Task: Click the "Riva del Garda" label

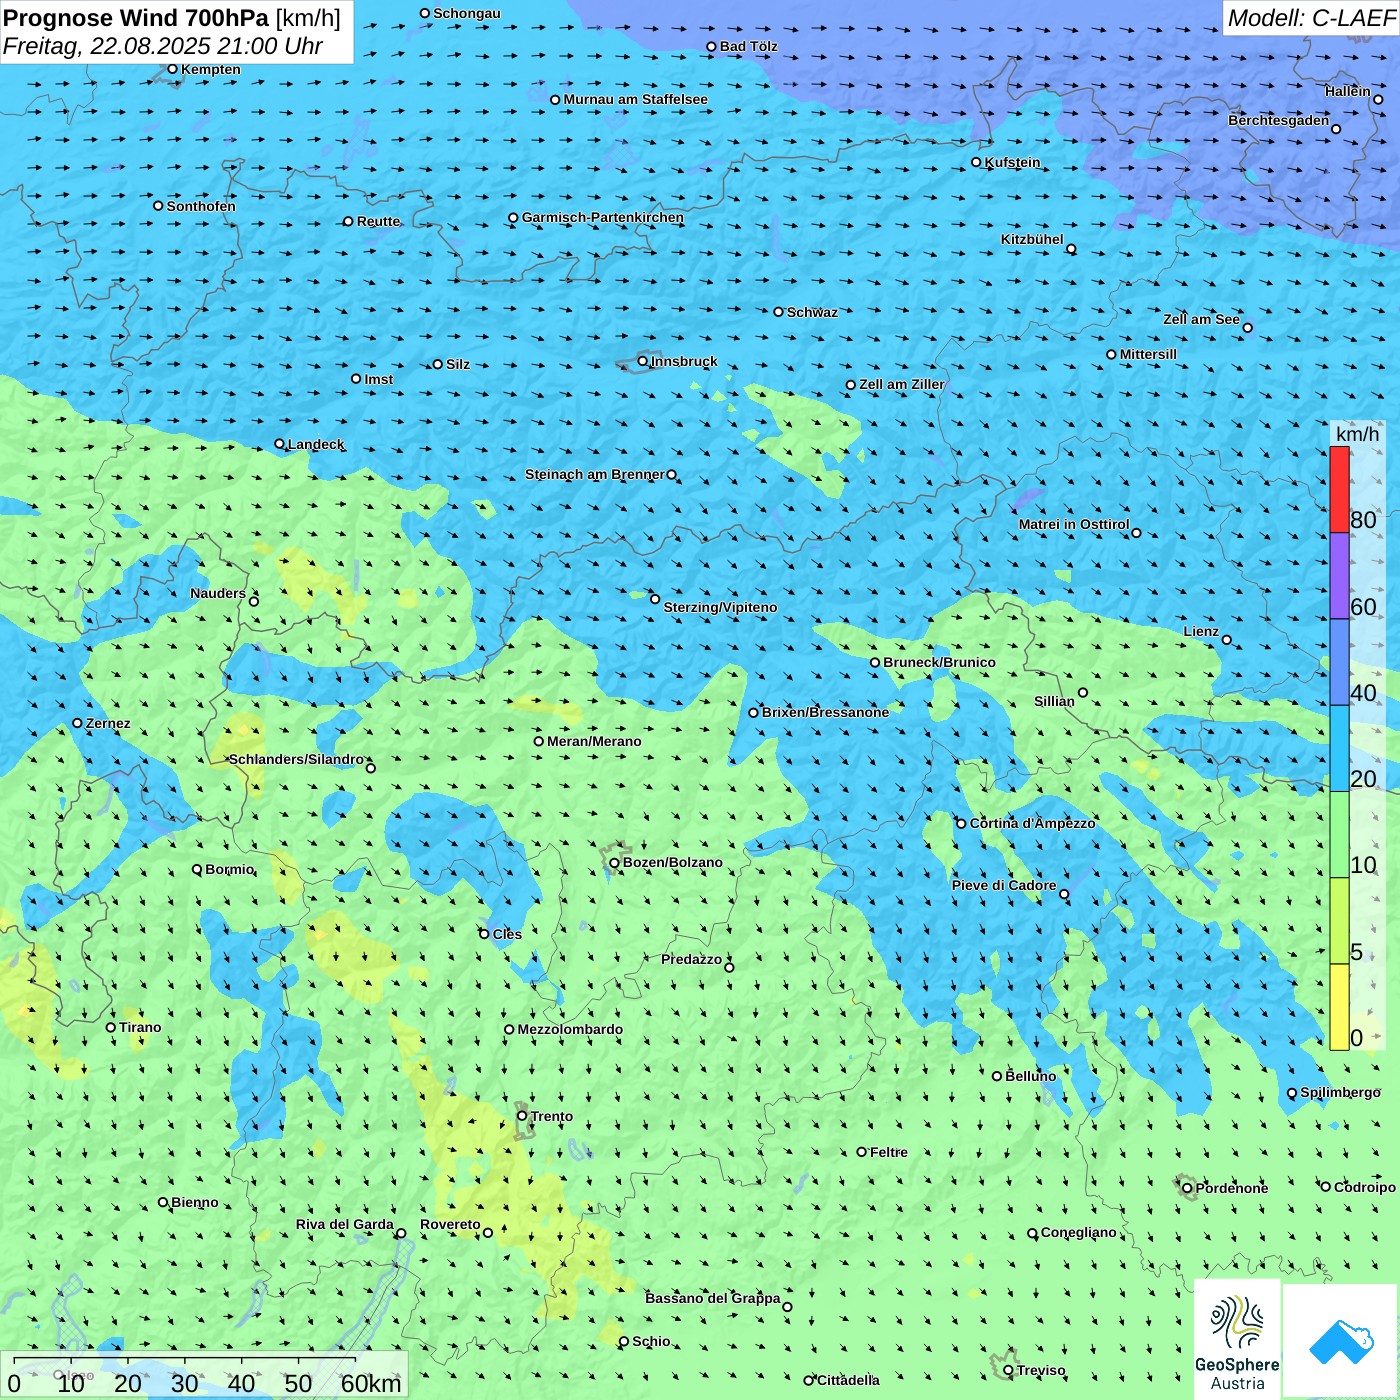Action: tap(345, 1224)
